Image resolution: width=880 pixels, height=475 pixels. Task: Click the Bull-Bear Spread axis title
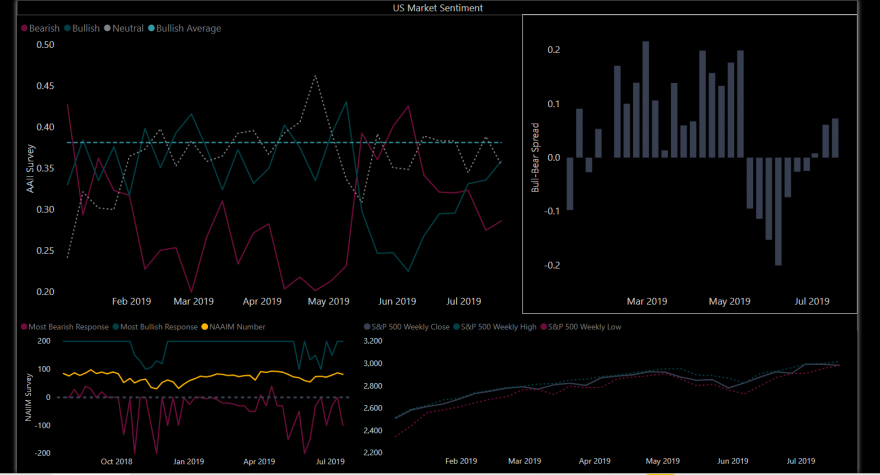coord(535,158)
